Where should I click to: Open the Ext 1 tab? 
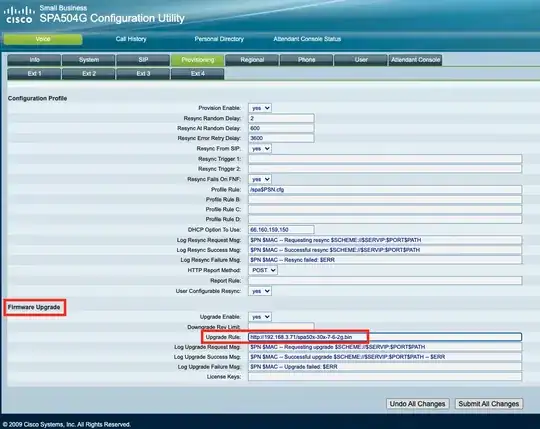[34, 74]
